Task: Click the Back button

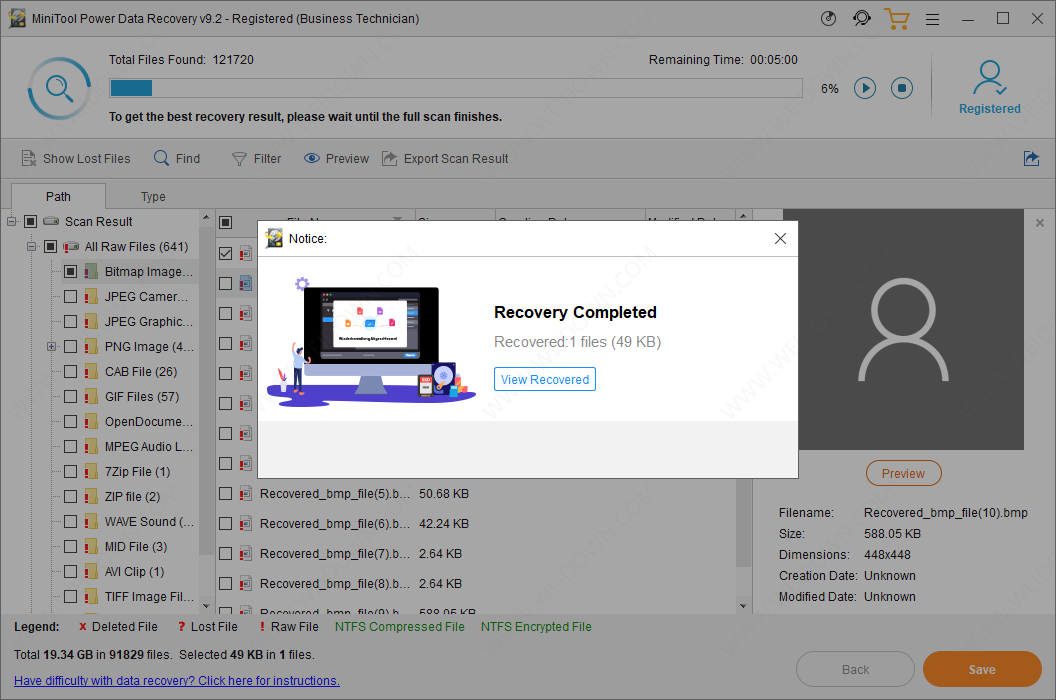Action: pyautogui.click(x=855, y=670)
